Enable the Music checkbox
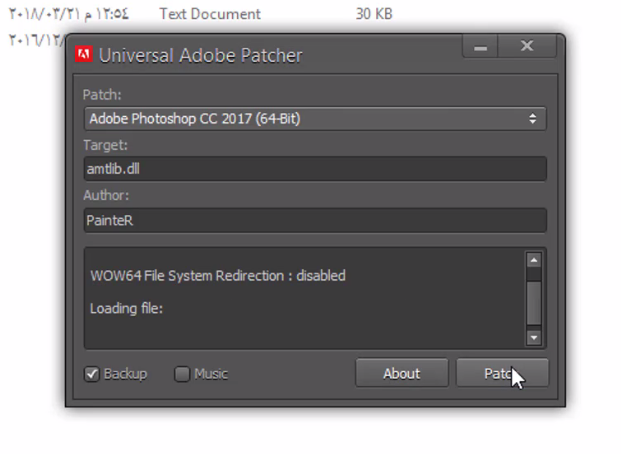621x454 pixels. (x=182, y=374)
